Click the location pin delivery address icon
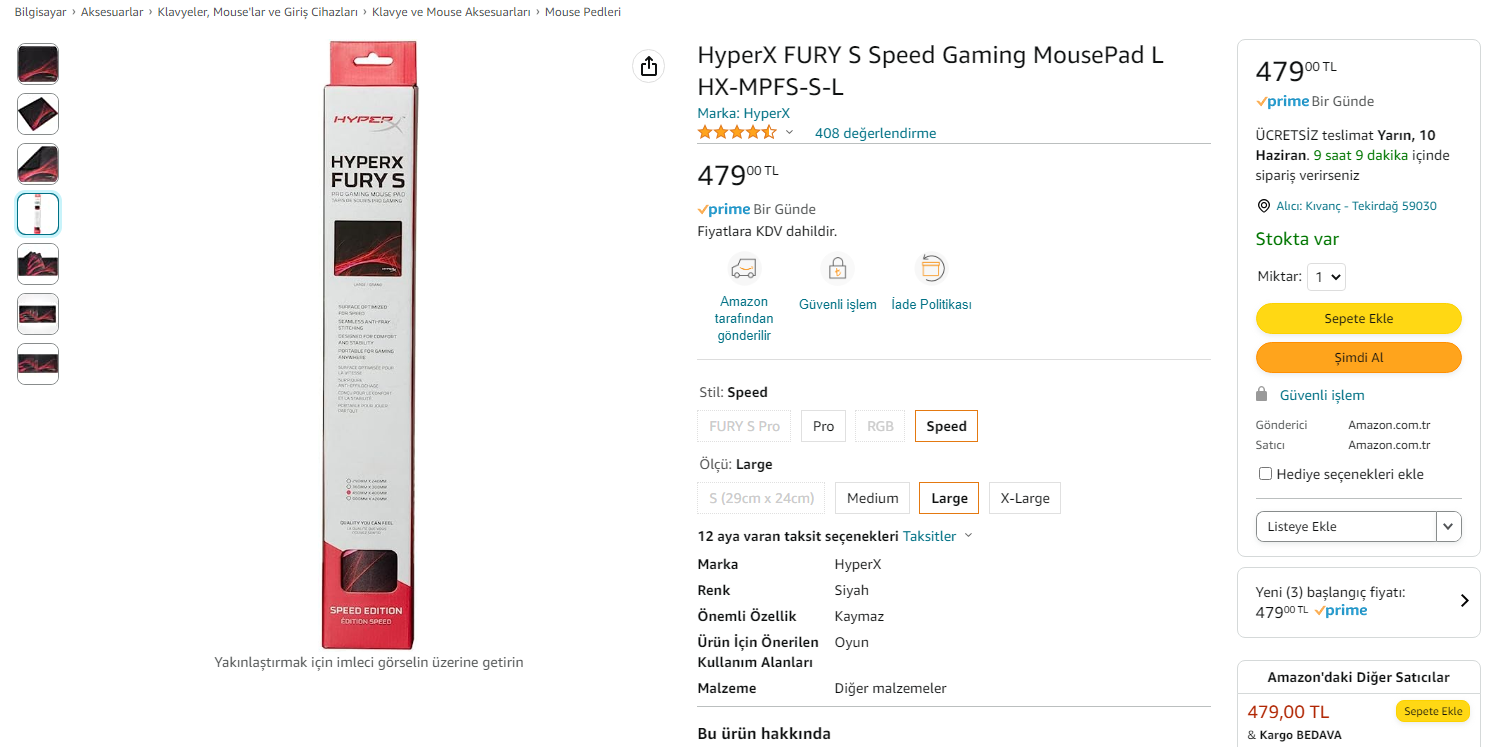 1263,206
